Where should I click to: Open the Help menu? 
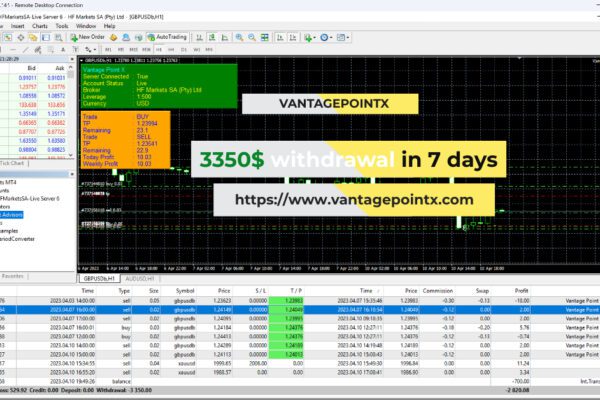(x=109, y=26)
